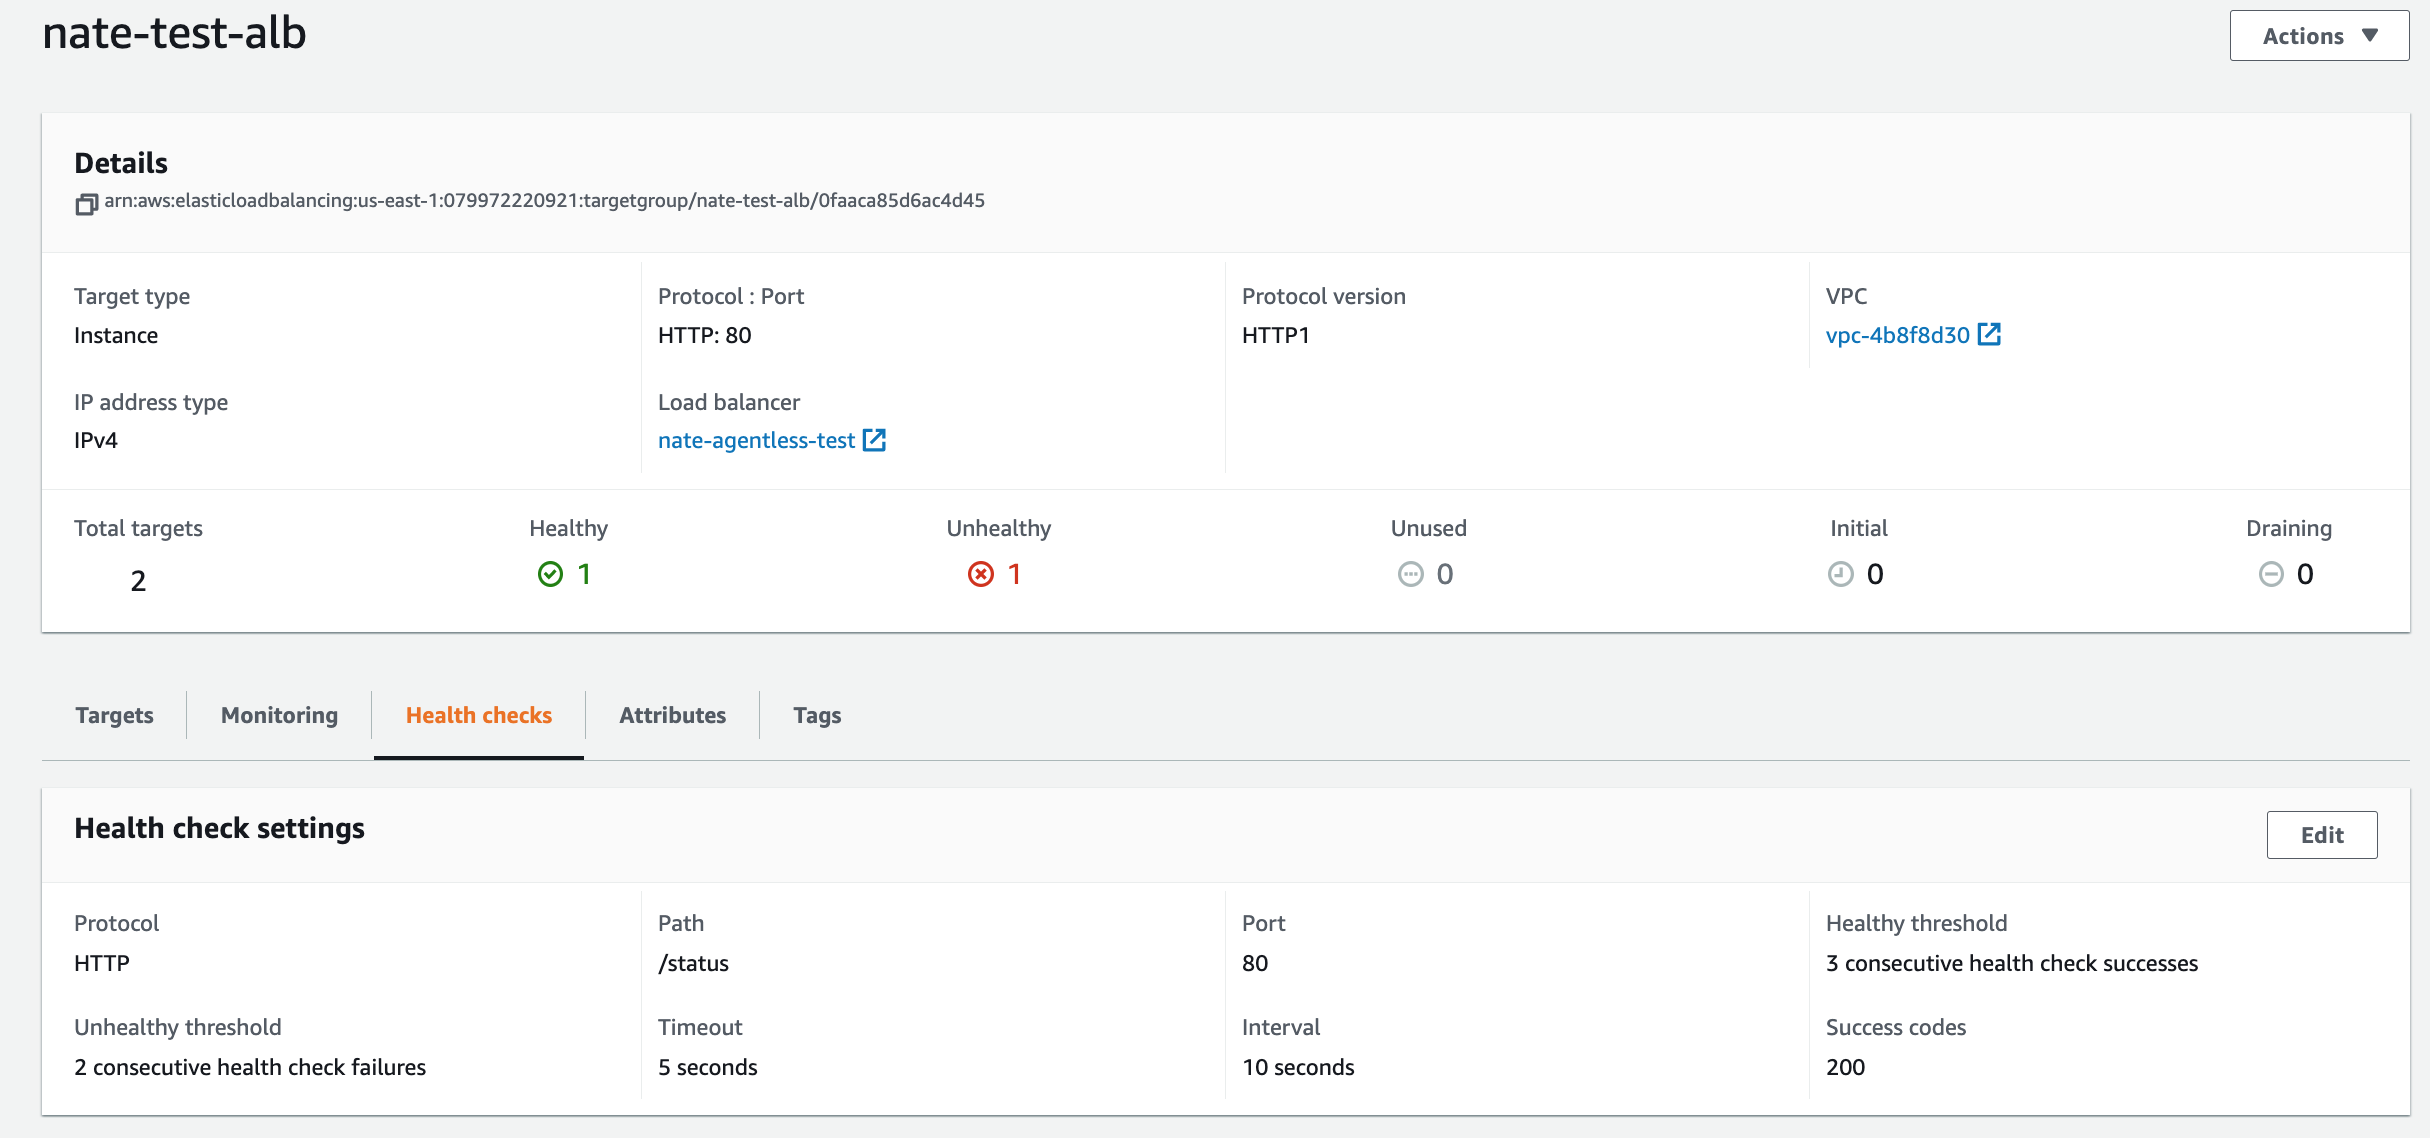Click the IPv4 address type value
The image size is (2430, 1138).
96,440
